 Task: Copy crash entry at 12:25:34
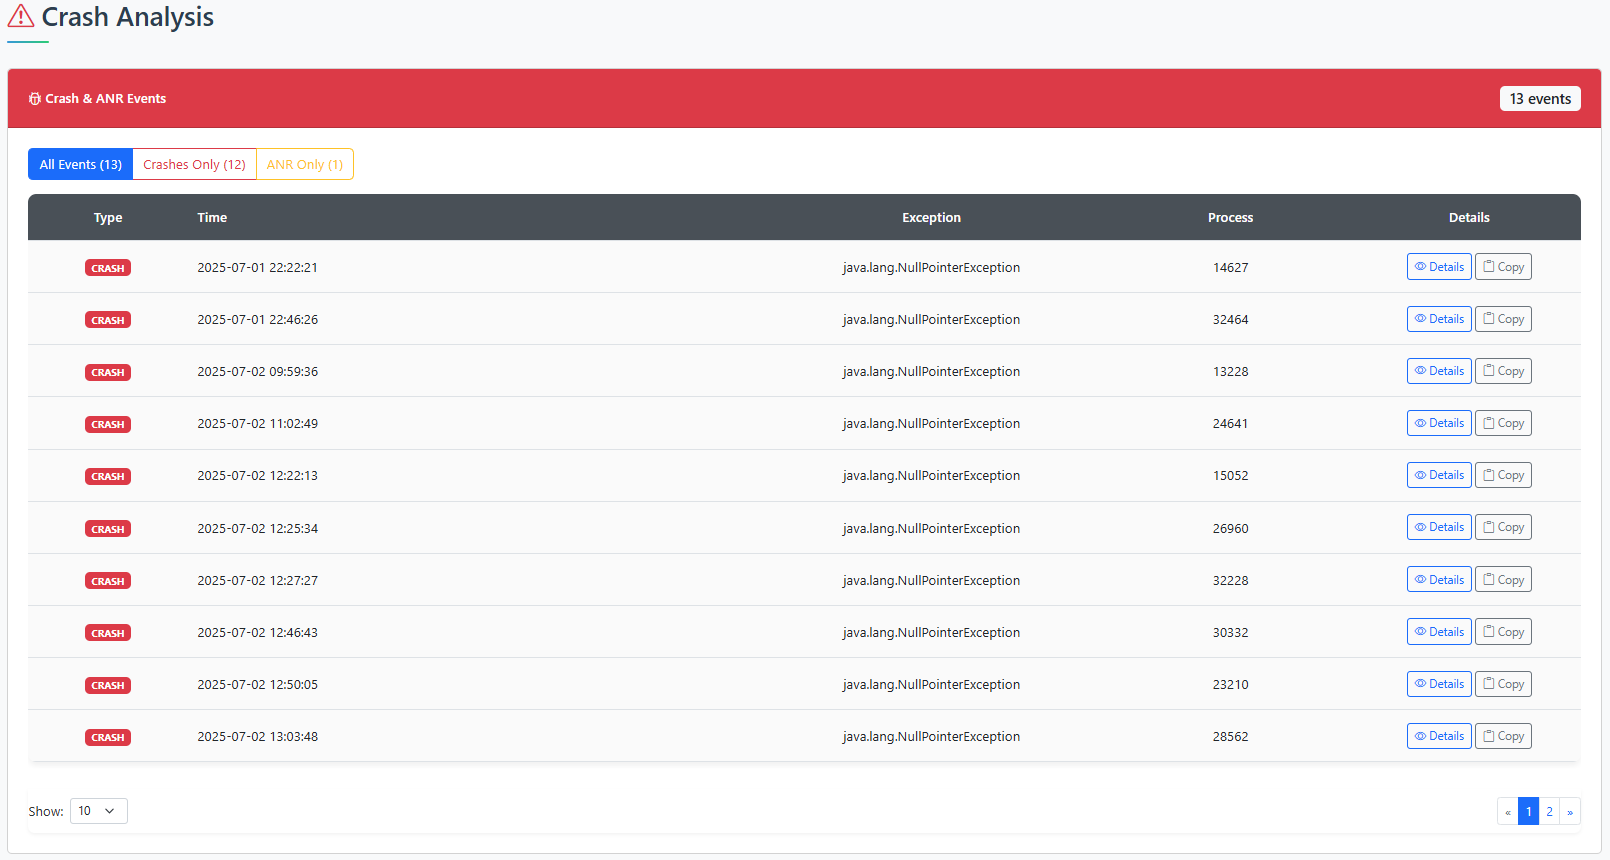click(1503, 527)
